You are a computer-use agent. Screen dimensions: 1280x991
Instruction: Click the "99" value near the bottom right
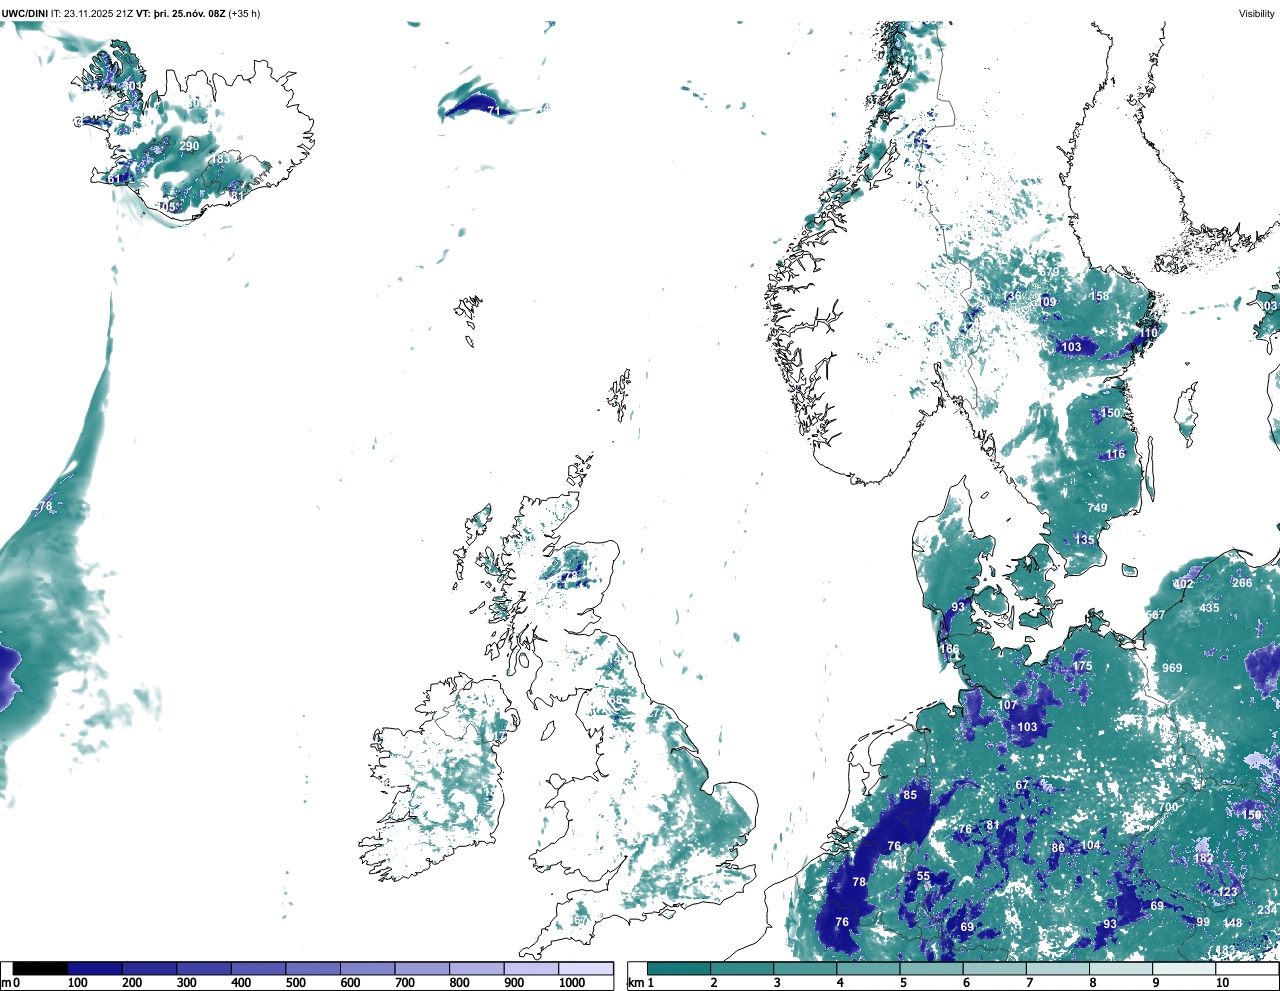1203,922
